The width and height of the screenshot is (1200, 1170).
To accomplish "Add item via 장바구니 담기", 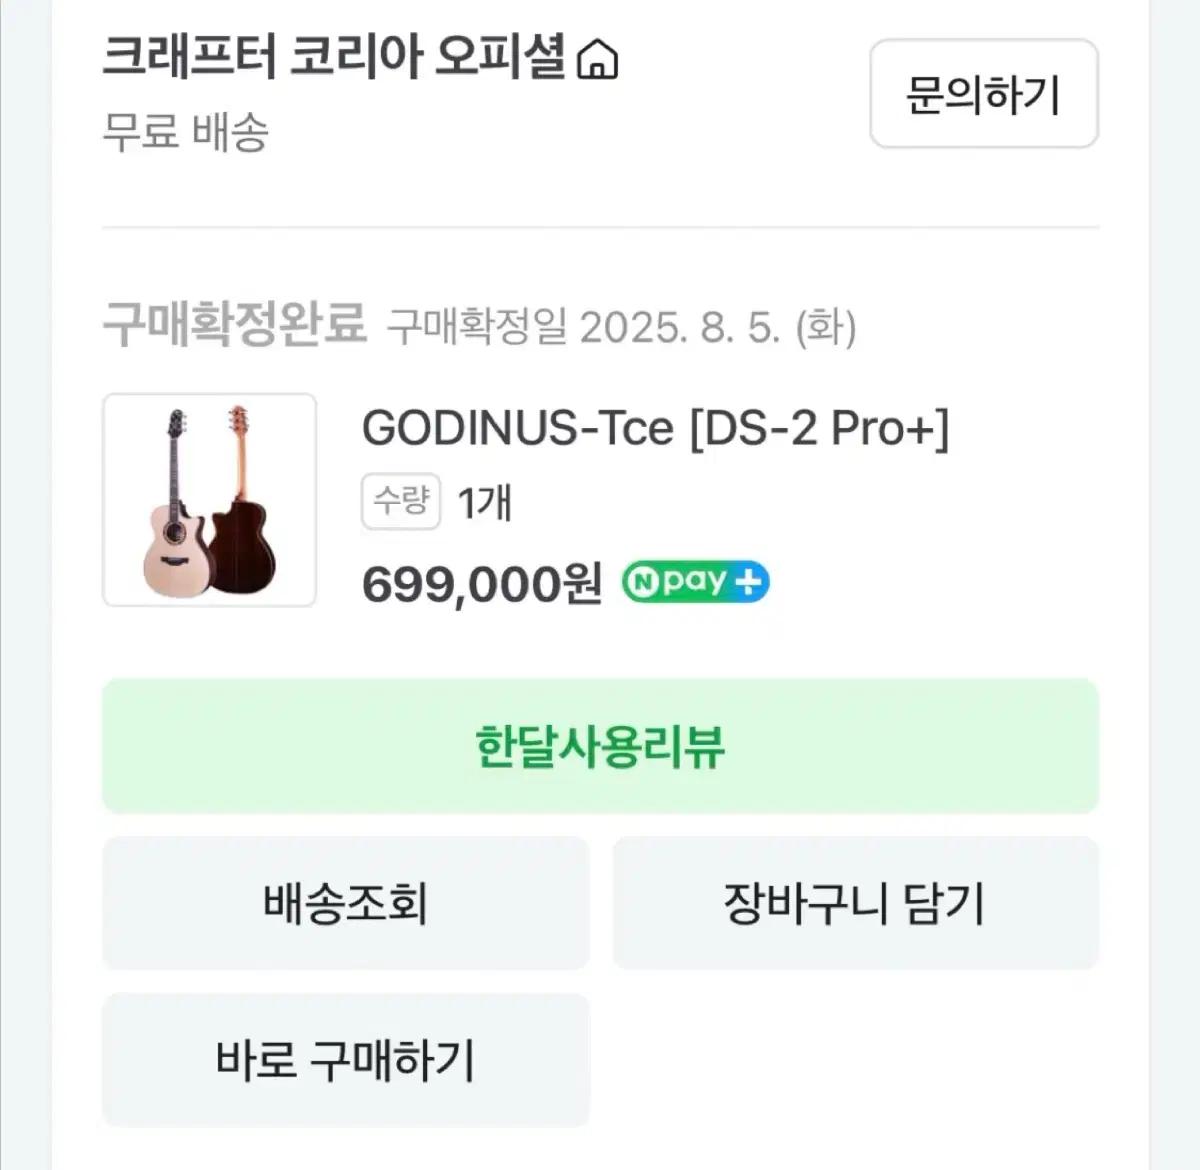I will click(x=855, y=903).
